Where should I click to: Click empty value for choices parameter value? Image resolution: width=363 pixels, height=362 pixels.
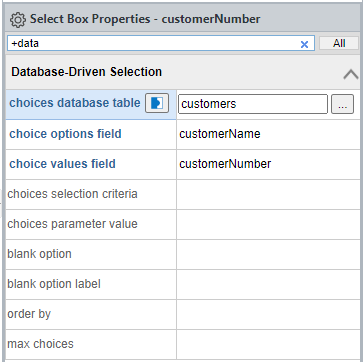tap(268, 224)
